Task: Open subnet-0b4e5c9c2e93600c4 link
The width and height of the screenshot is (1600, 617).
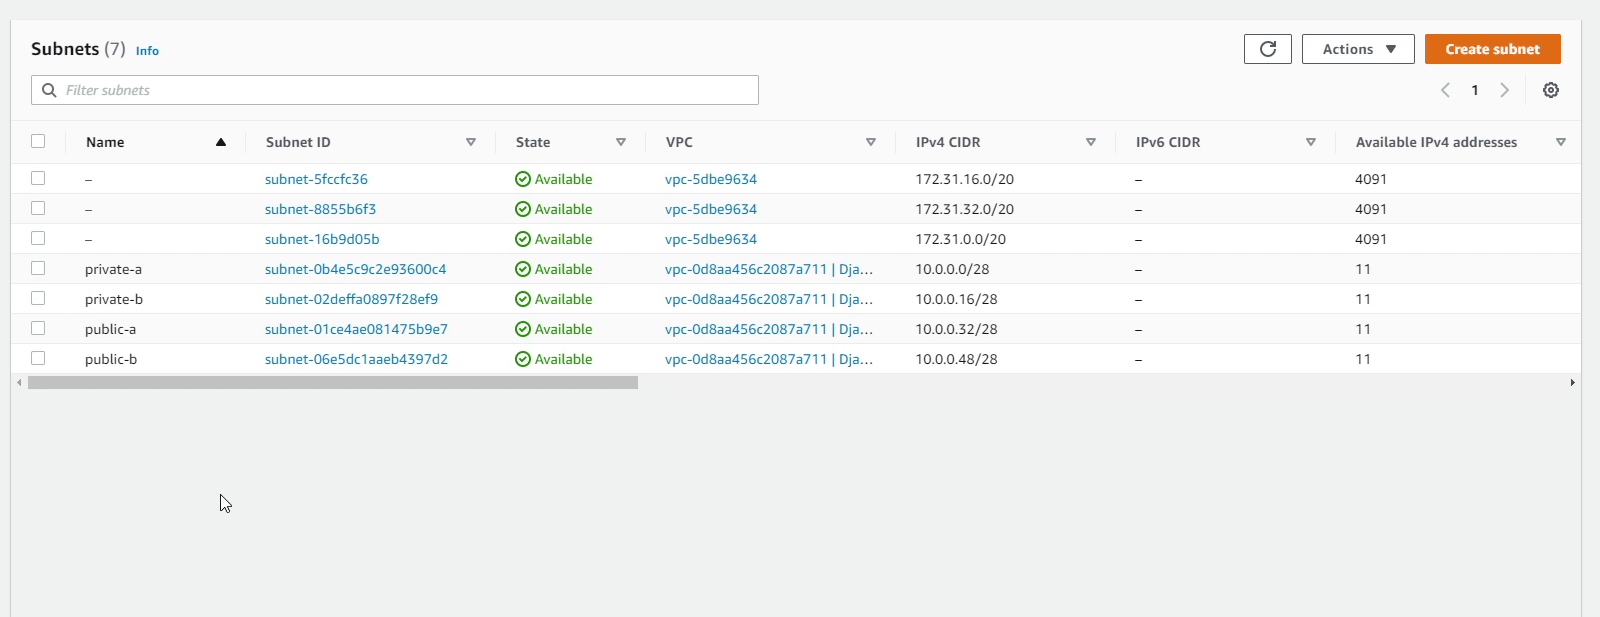Action: coord(355,269)
